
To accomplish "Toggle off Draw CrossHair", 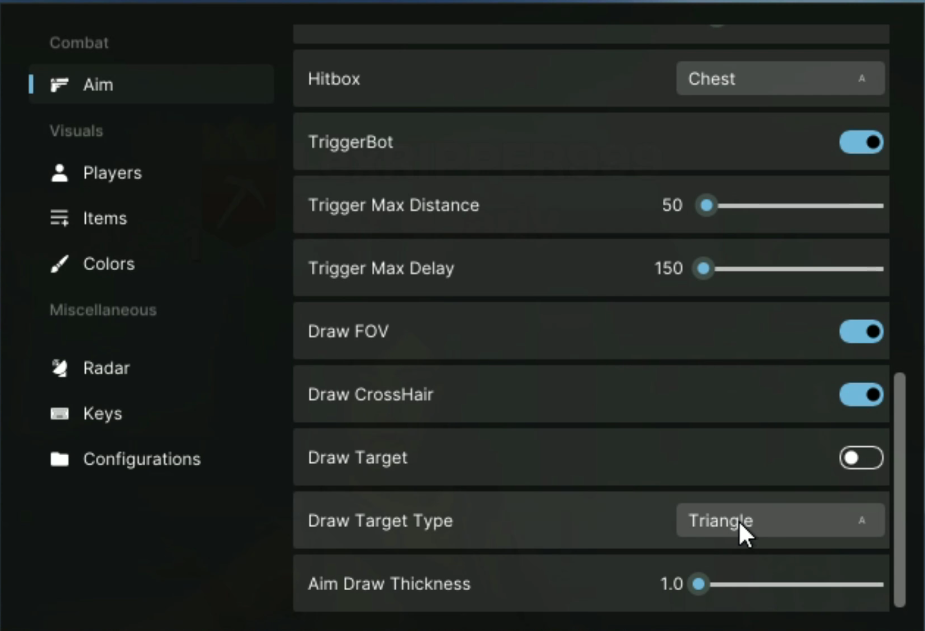I will point(861,394).
